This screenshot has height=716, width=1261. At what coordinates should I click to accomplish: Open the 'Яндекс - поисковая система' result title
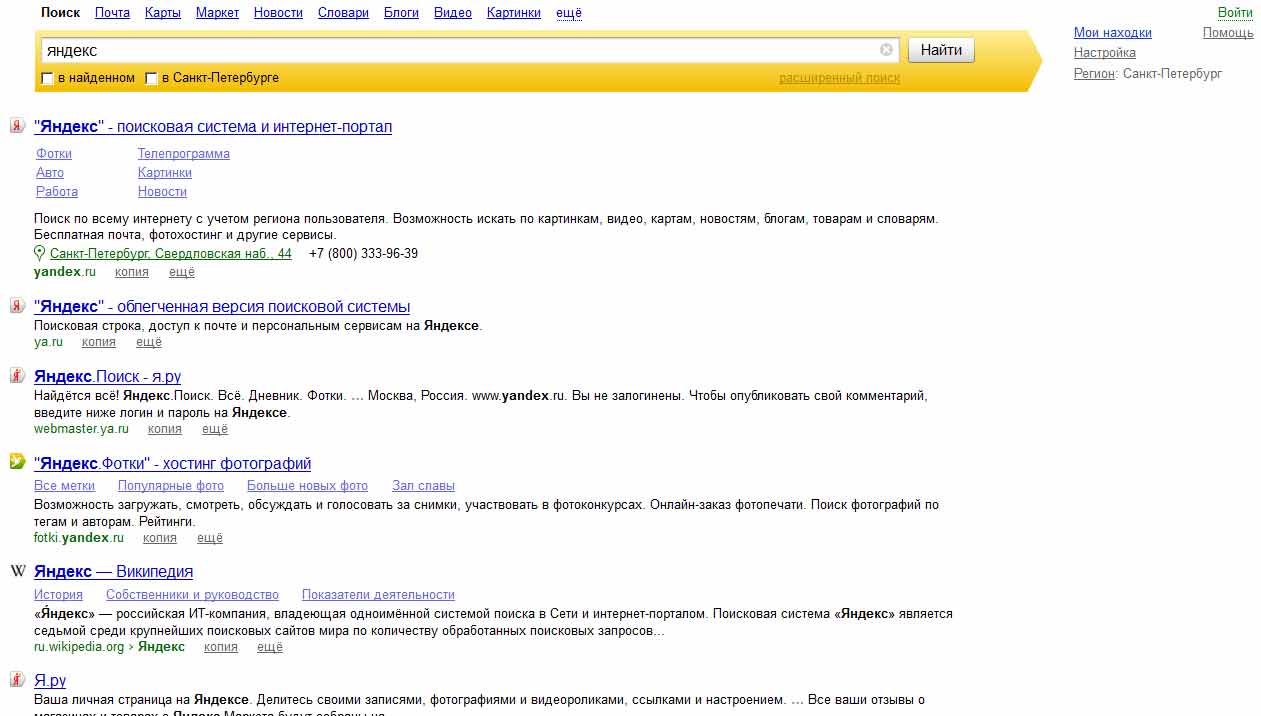[x=213, y=127]
